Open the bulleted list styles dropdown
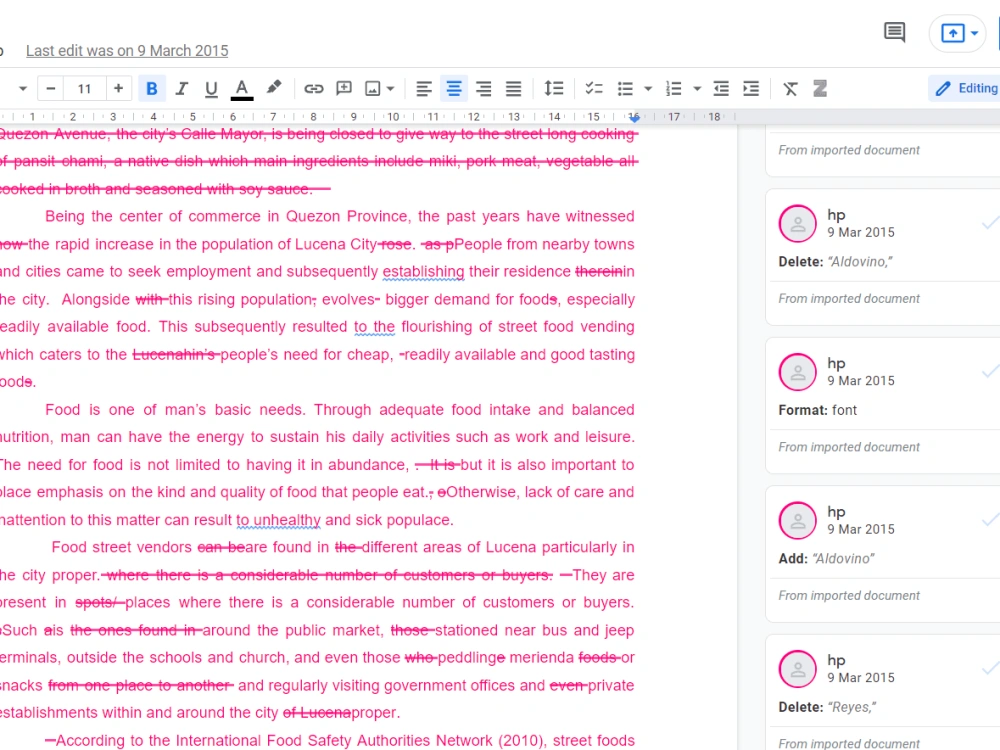1000x750 pixels. 647,88
